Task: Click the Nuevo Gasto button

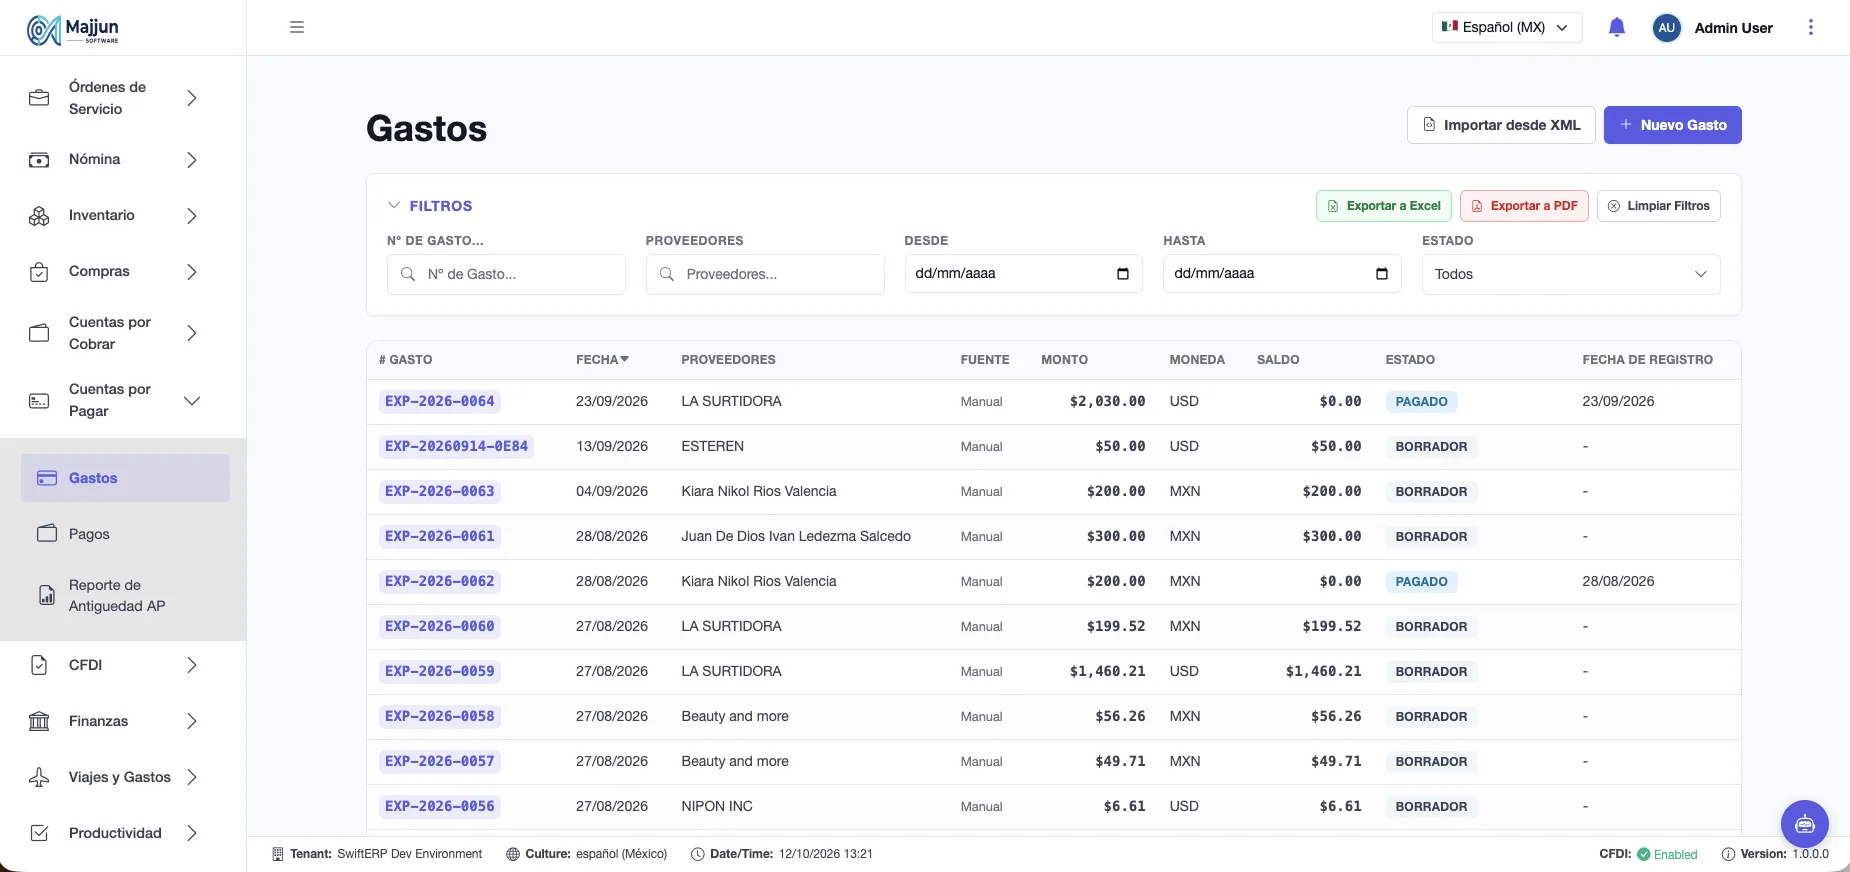Action: click(1672, 125)
